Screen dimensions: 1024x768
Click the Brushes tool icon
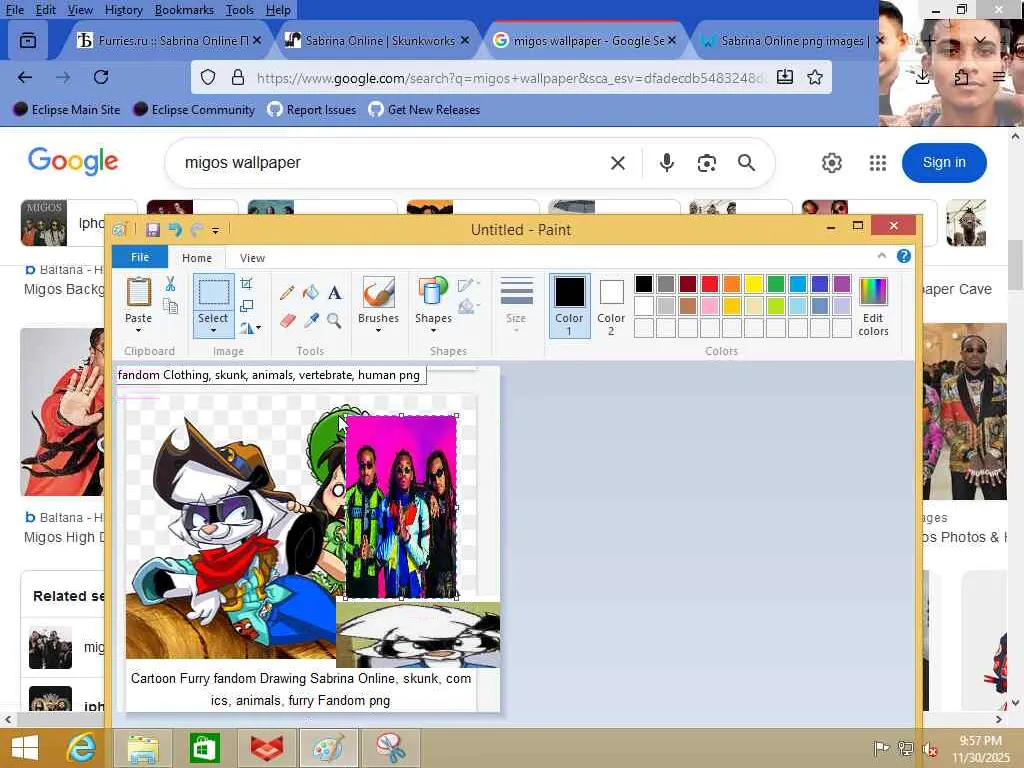[378, 292]
